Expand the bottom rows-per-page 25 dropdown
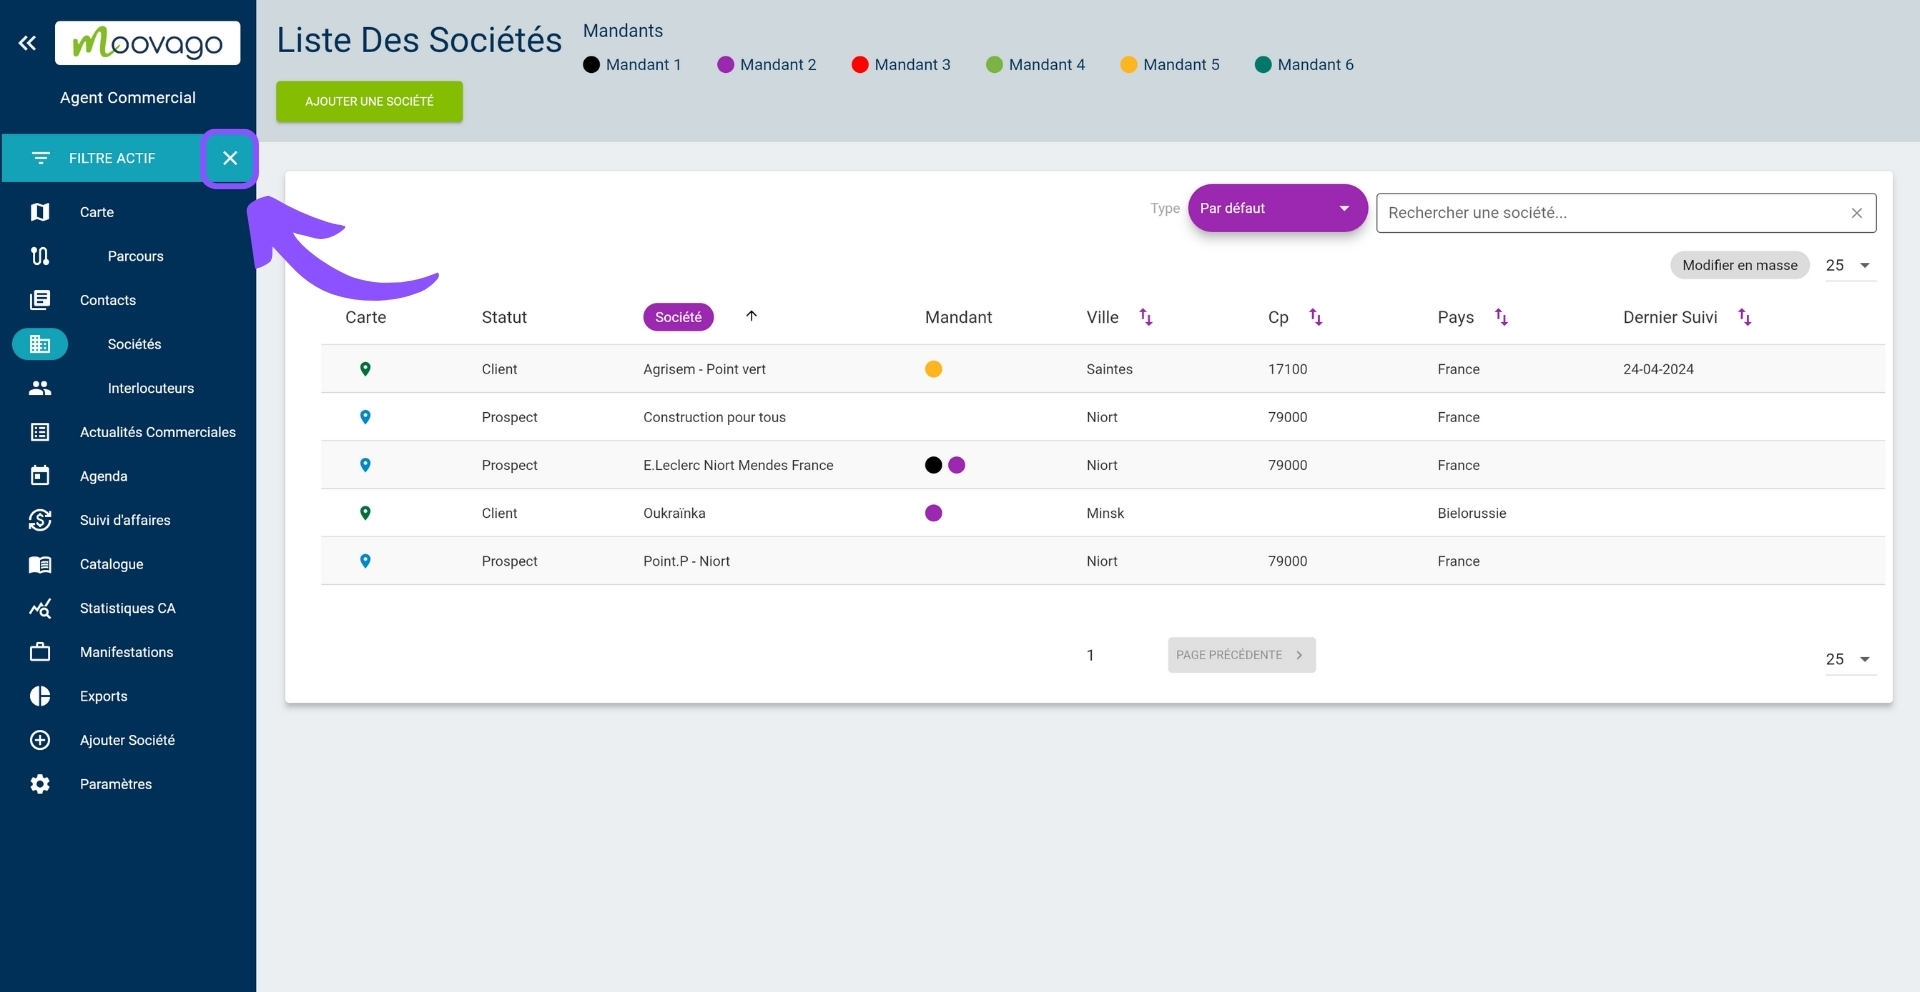Screen dimensions: 1920x992 pyautogui.click(x=1849, y=660)
